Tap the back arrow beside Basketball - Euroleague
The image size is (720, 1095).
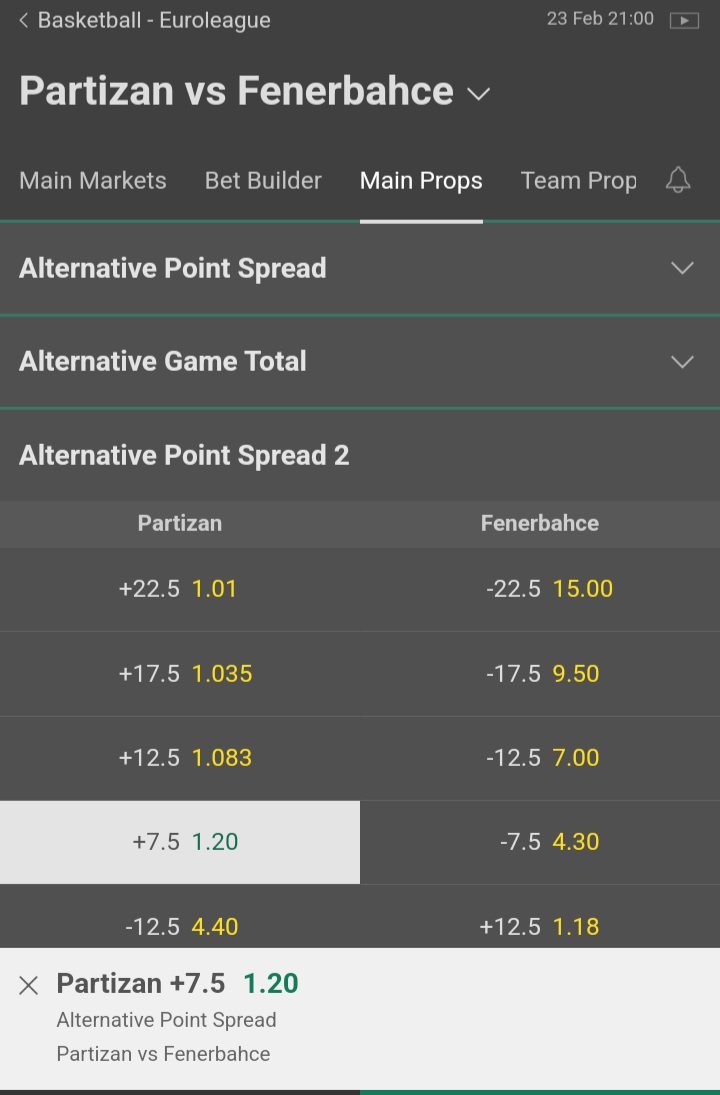[x=23, y=20]
